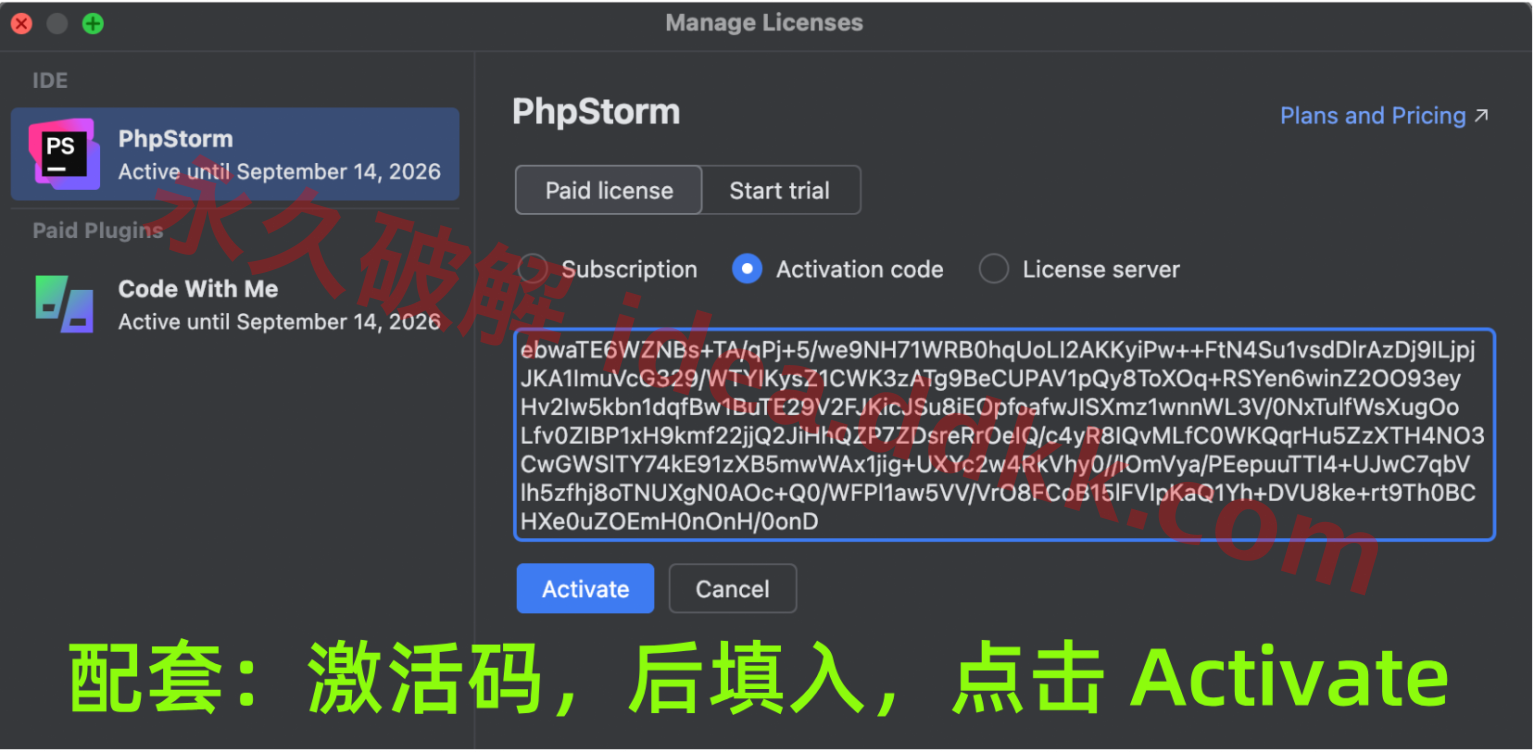1534x752 pixels.
Task: Select the PhpStorm logo icon in sidebar
Action: [64, 154]
